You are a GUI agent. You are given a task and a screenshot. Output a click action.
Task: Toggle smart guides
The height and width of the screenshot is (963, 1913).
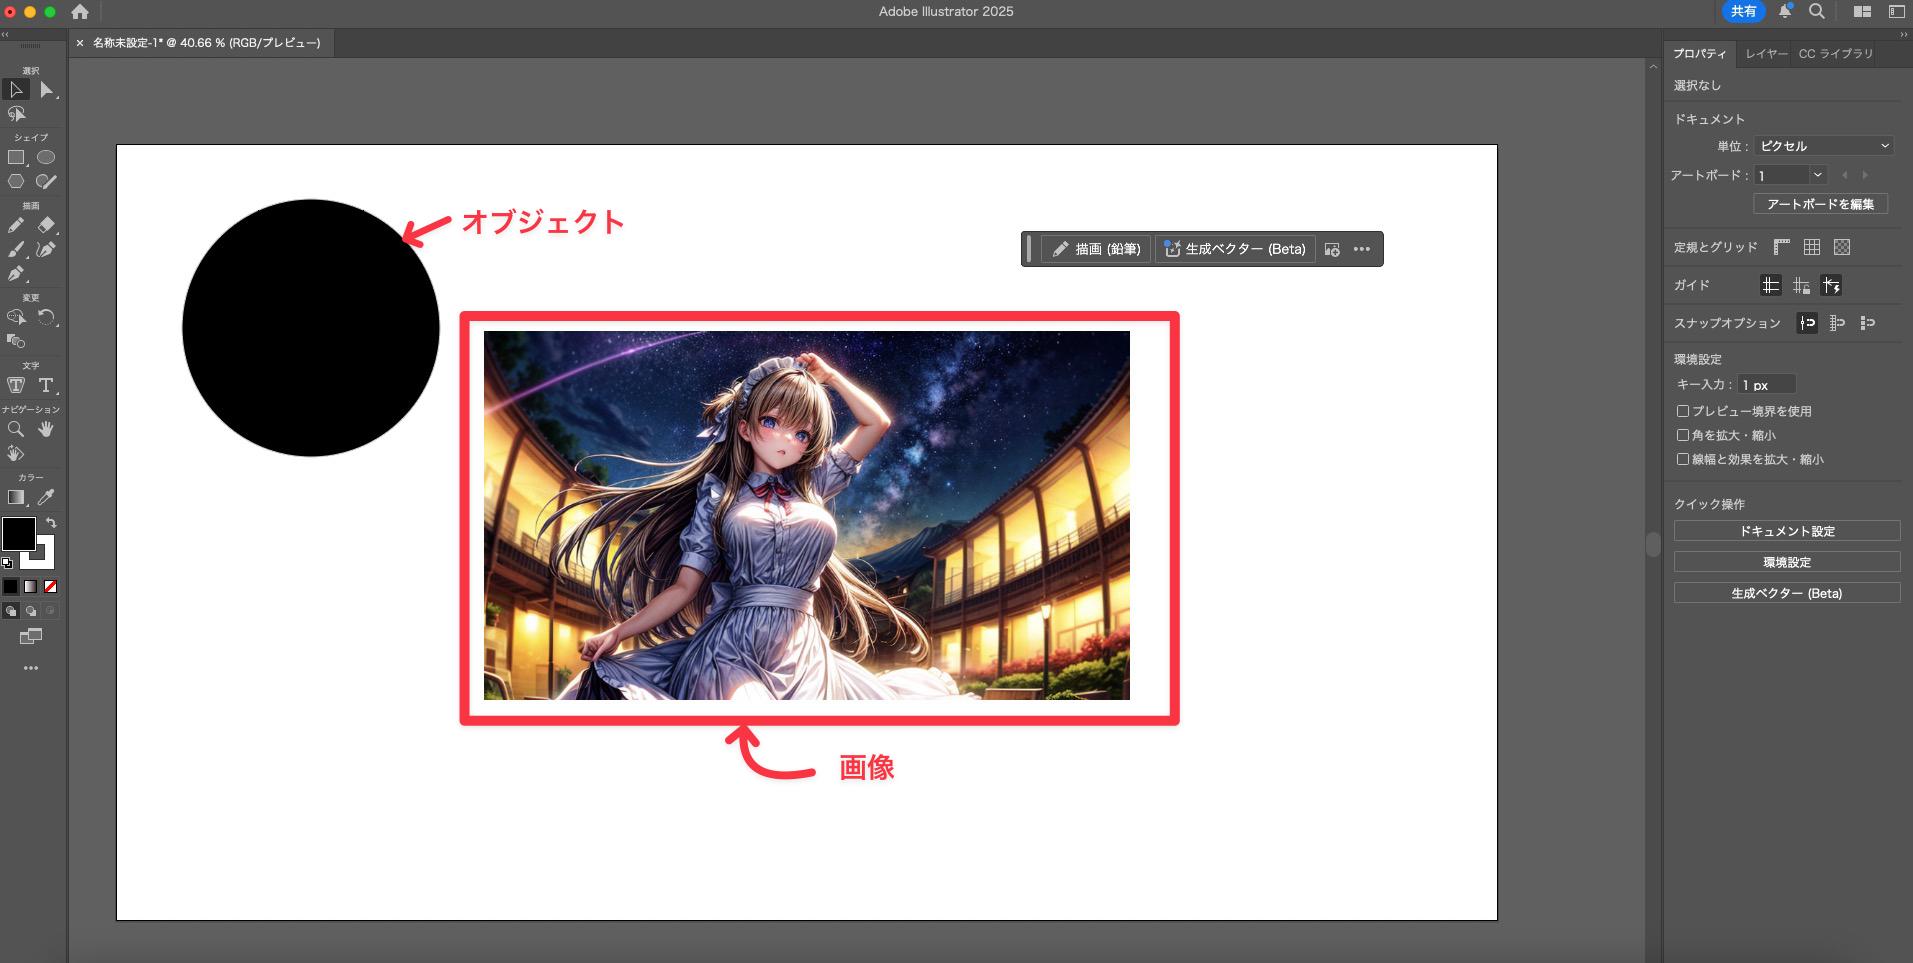click(1831, 286)
